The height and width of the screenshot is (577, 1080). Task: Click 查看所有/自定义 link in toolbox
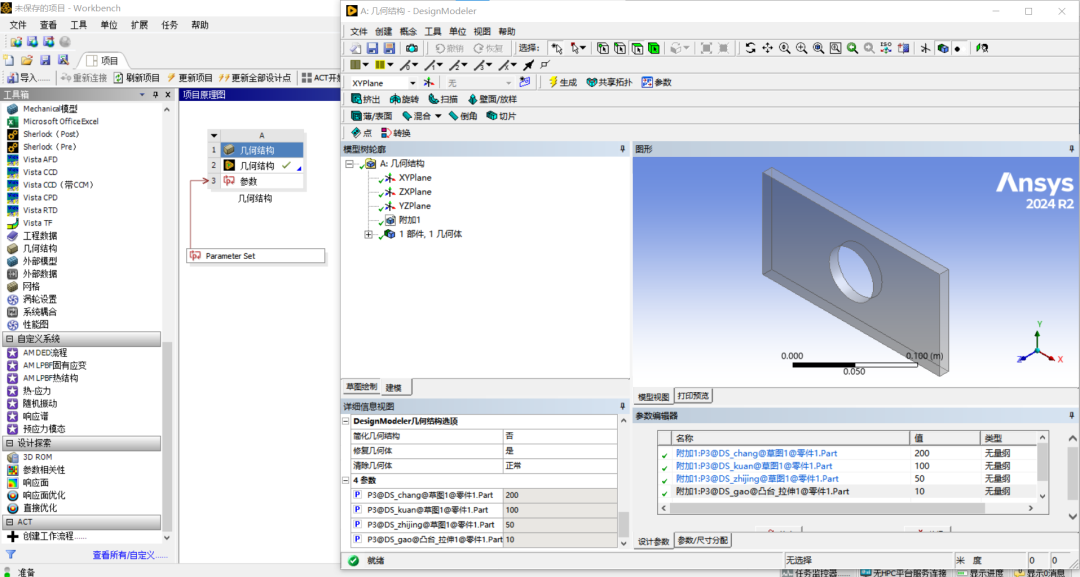pos(130,555)
